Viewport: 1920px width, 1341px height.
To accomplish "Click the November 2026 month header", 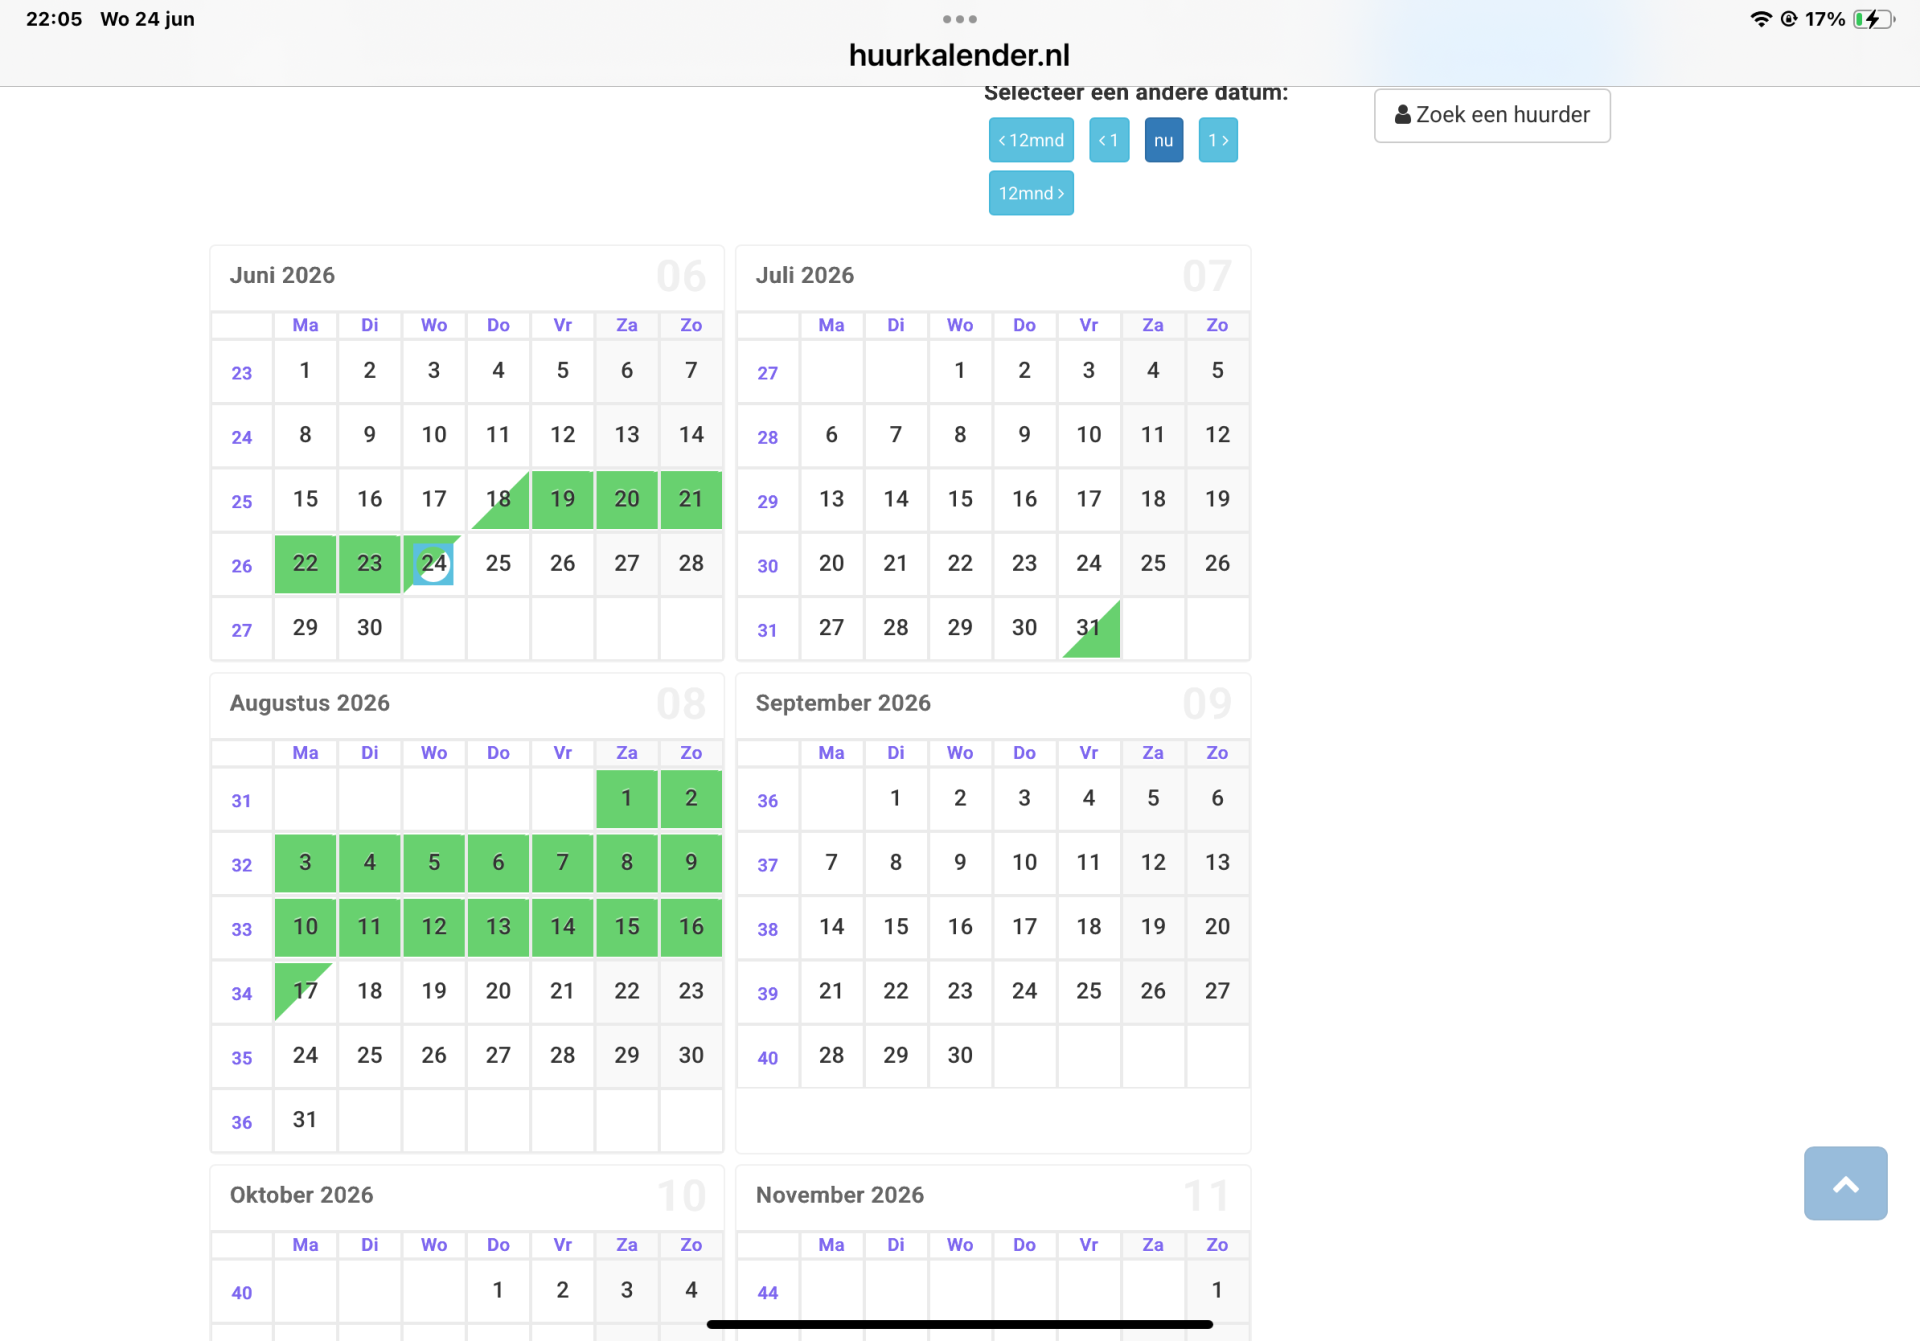I will point(840,1195).
